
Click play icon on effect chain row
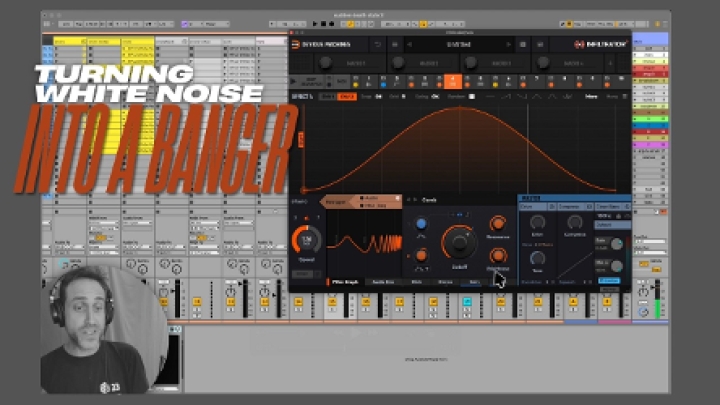(293, 81)
